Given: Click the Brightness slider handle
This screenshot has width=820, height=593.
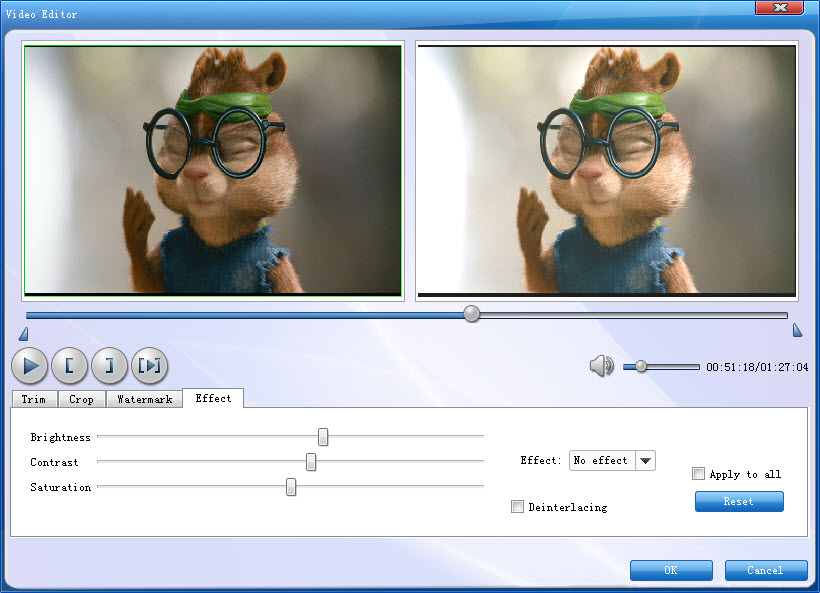Looking at the screenshot, I should 323,437.
